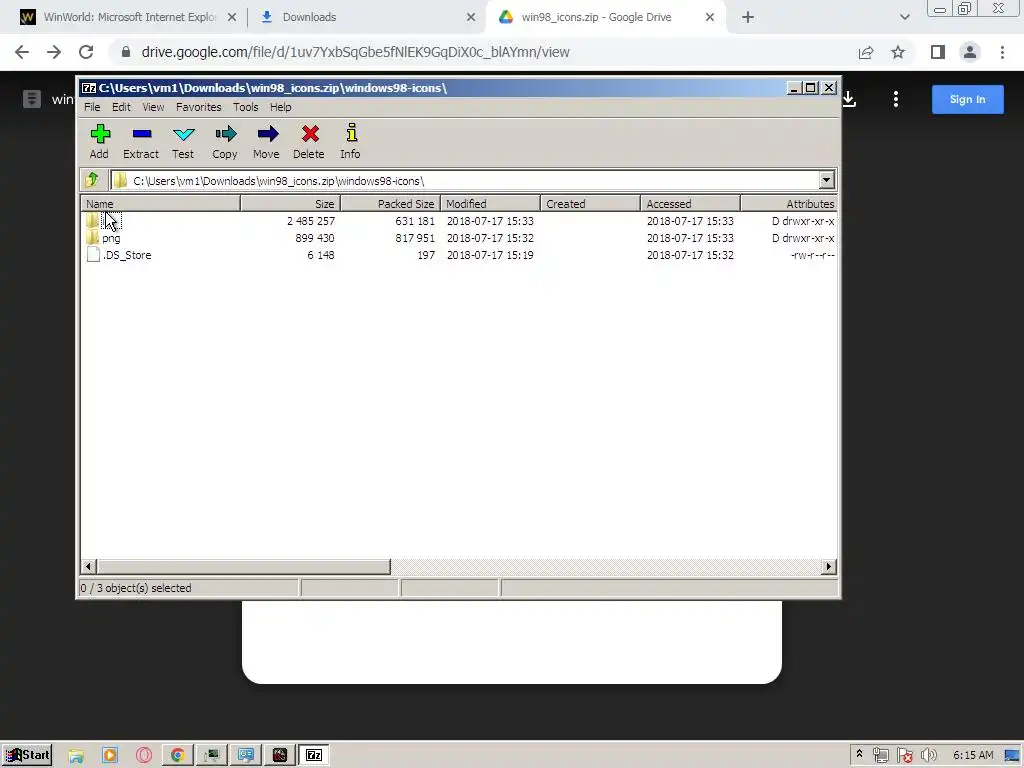This screenshot has height=768, width=1024.
Task: Click the .DS_Store file name
Action: (x=127, y=255)
